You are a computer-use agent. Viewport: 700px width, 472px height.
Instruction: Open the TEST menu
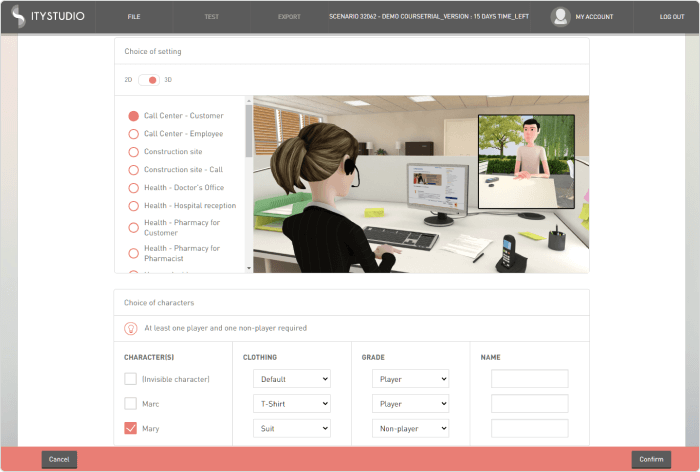[212, 17]
